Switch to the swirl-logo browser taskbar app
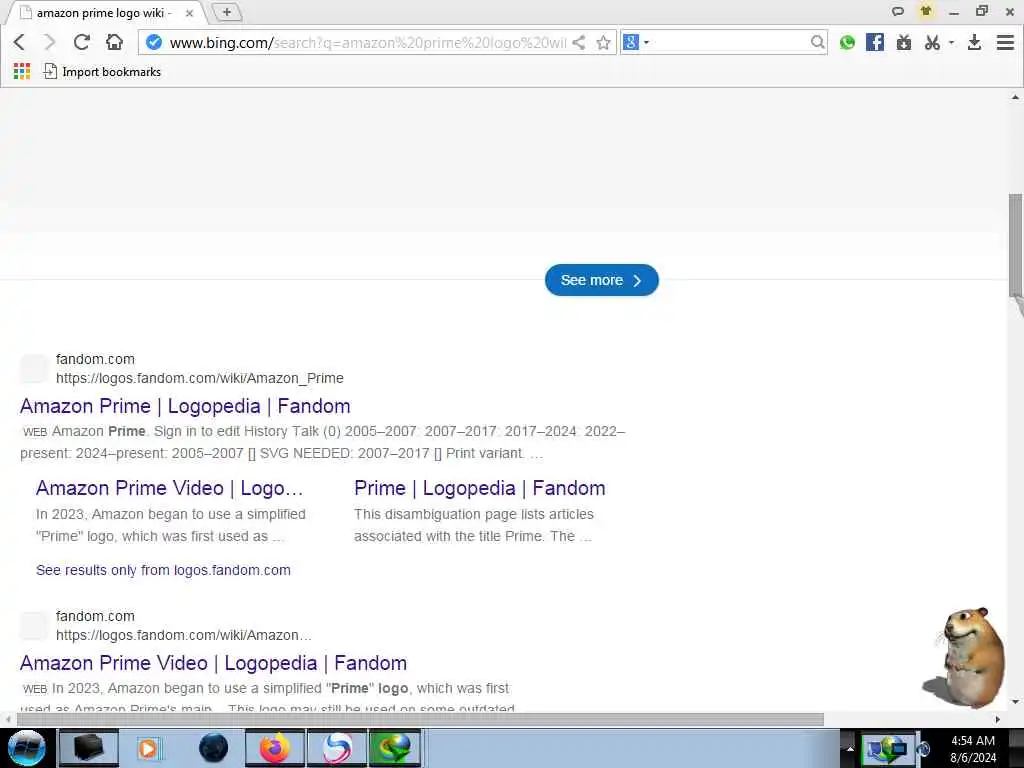The image size is (1024, 768). click(336, 748)
